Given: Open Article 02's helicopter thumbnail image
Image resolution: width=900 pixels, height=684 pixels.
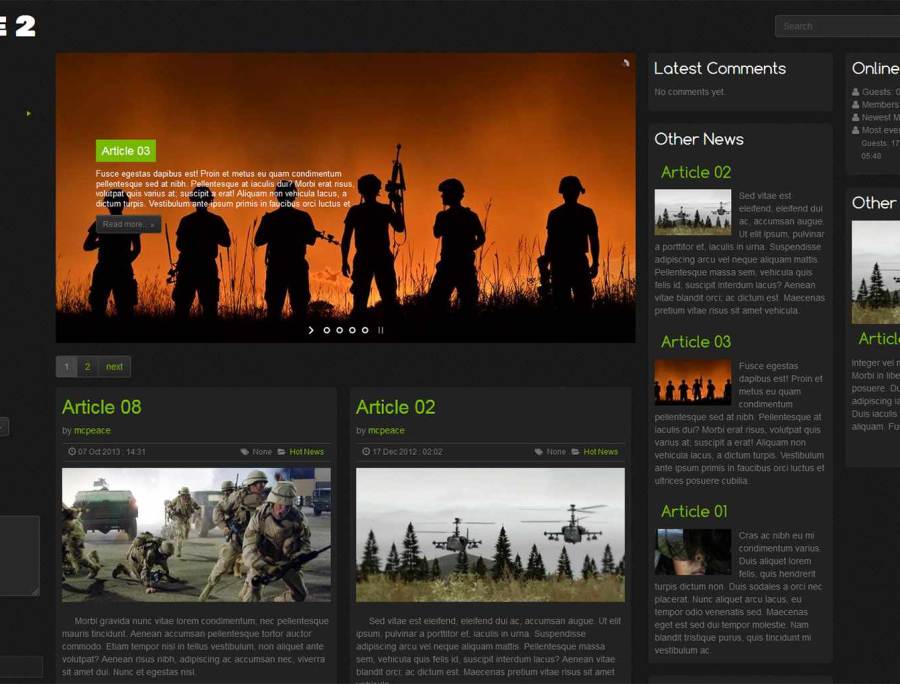Looking at the screenshot, I should point(490,535).
